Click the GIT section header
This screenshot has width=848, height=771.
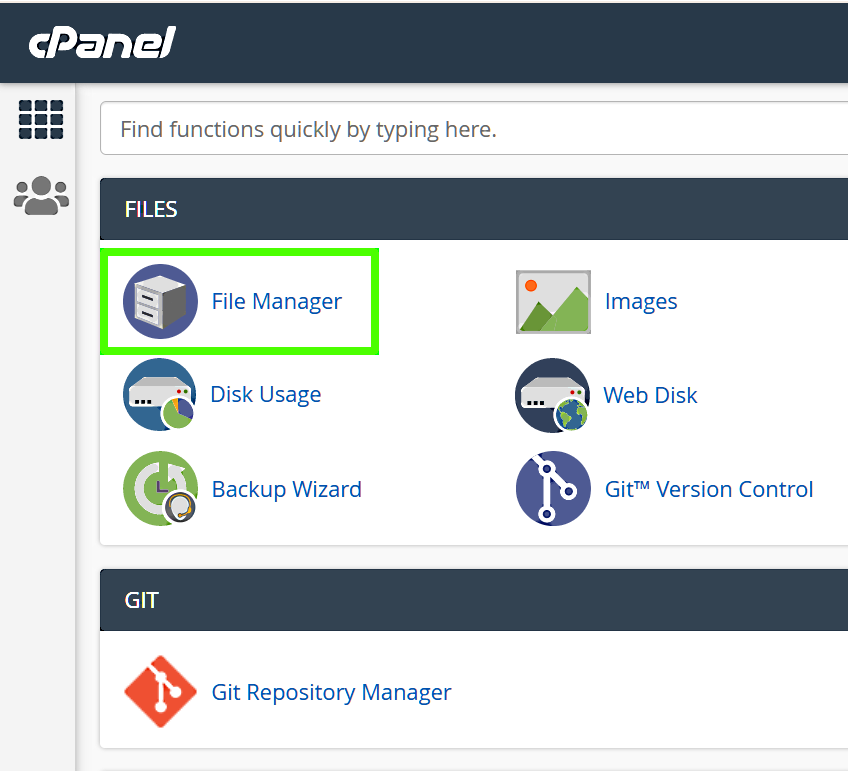(x=143, y=600)
